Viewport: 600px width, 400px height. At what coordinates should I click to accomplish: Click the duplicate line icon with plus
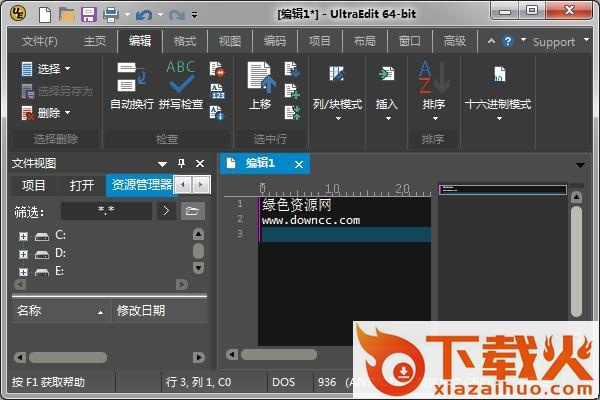[292, 91]
